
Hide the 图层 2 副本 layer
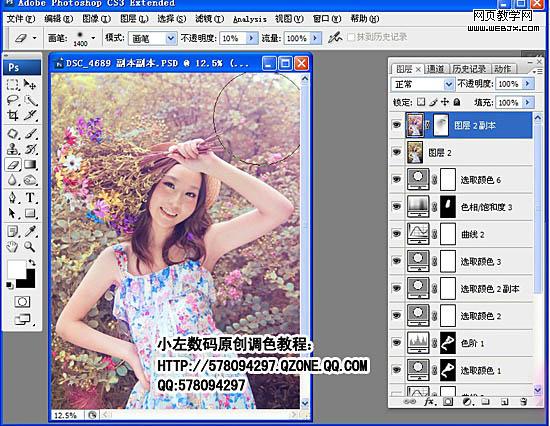click(397, 125)
